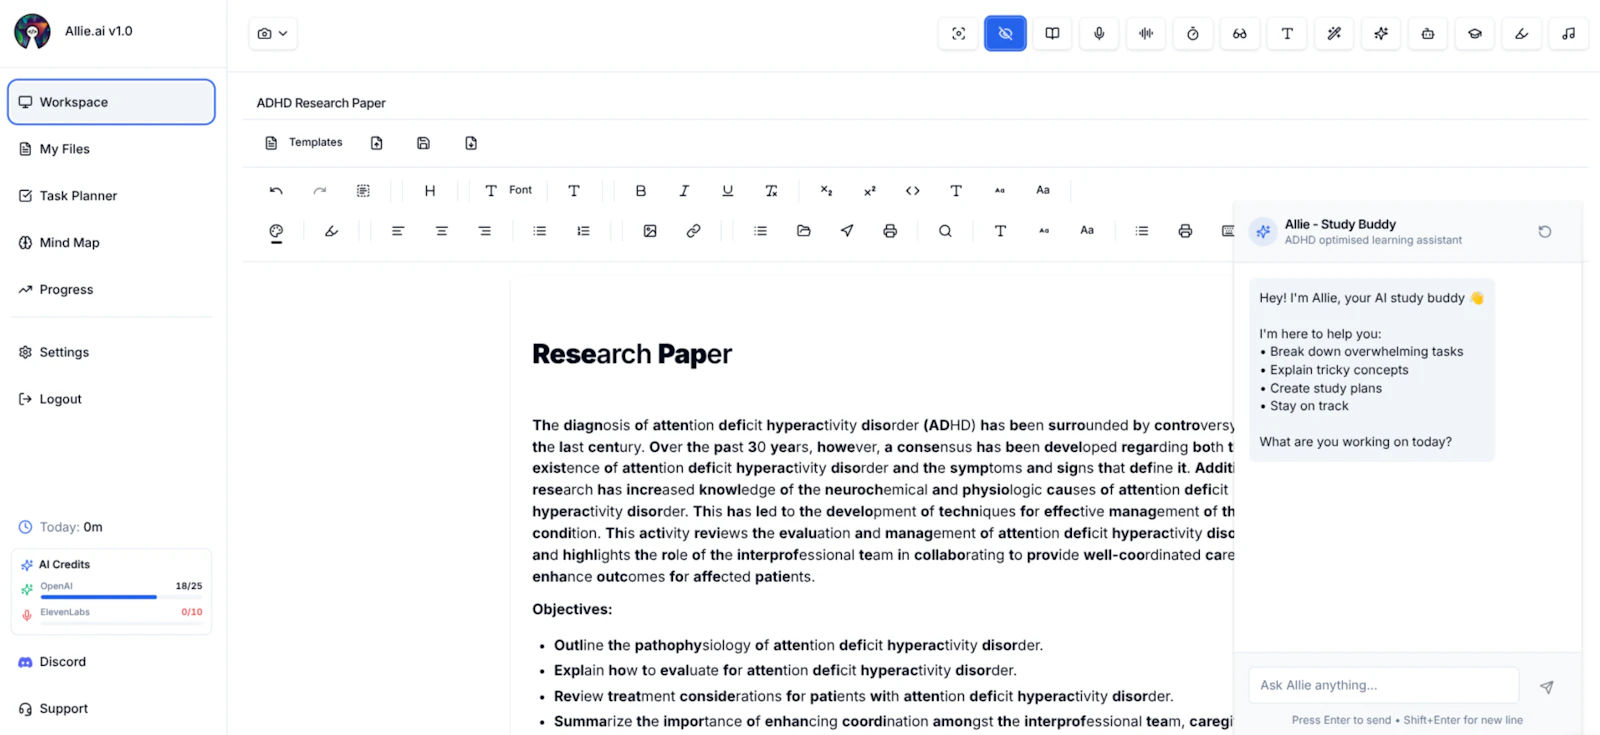The image size is (1600, 735).
Task: Go to My Files
Action: pos(111,149)
